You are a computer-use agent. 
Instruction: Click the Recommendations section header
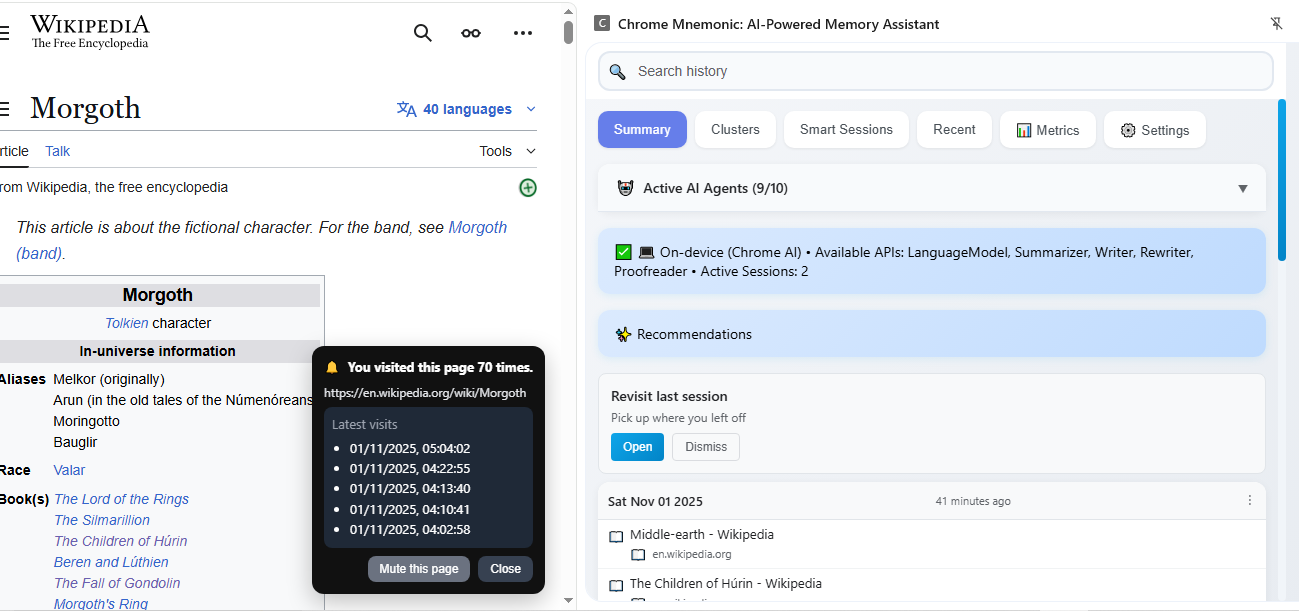[931, 334]
